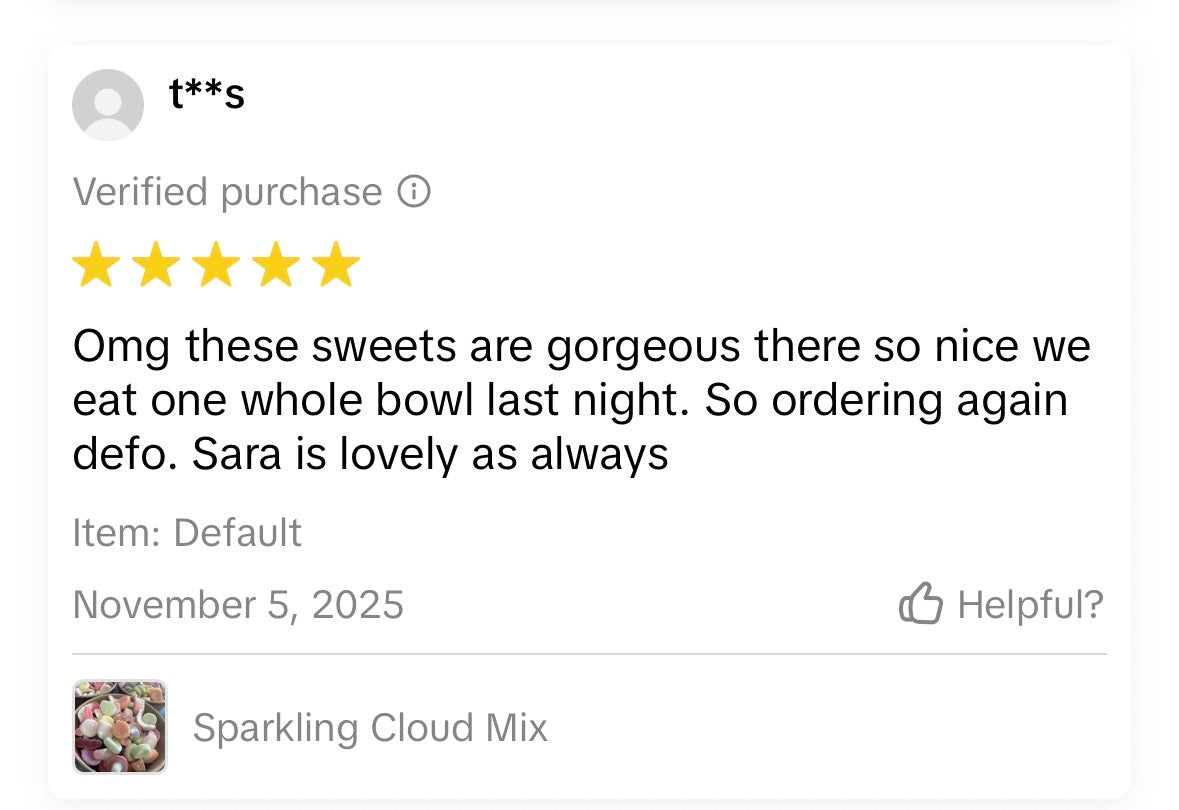
Task: Open the Sparkling Cloud Mix product link
Action: (x=370, y=728)
